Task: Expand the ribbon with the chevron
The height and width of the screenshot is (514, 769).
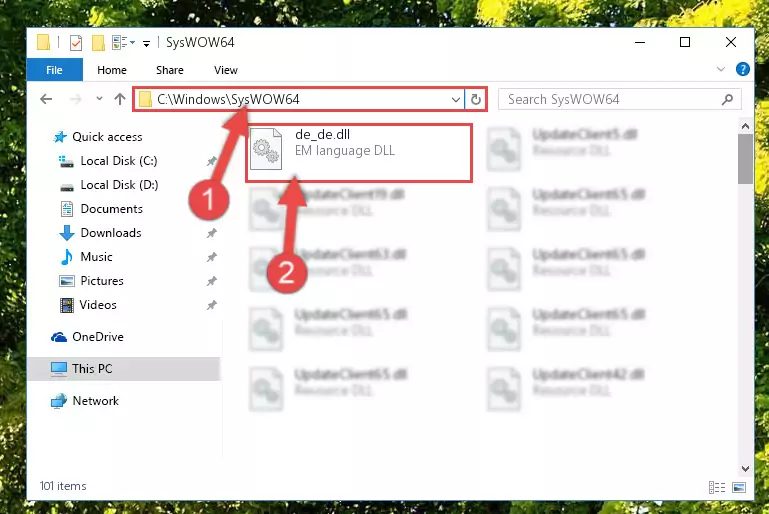Action: (720, 69)
